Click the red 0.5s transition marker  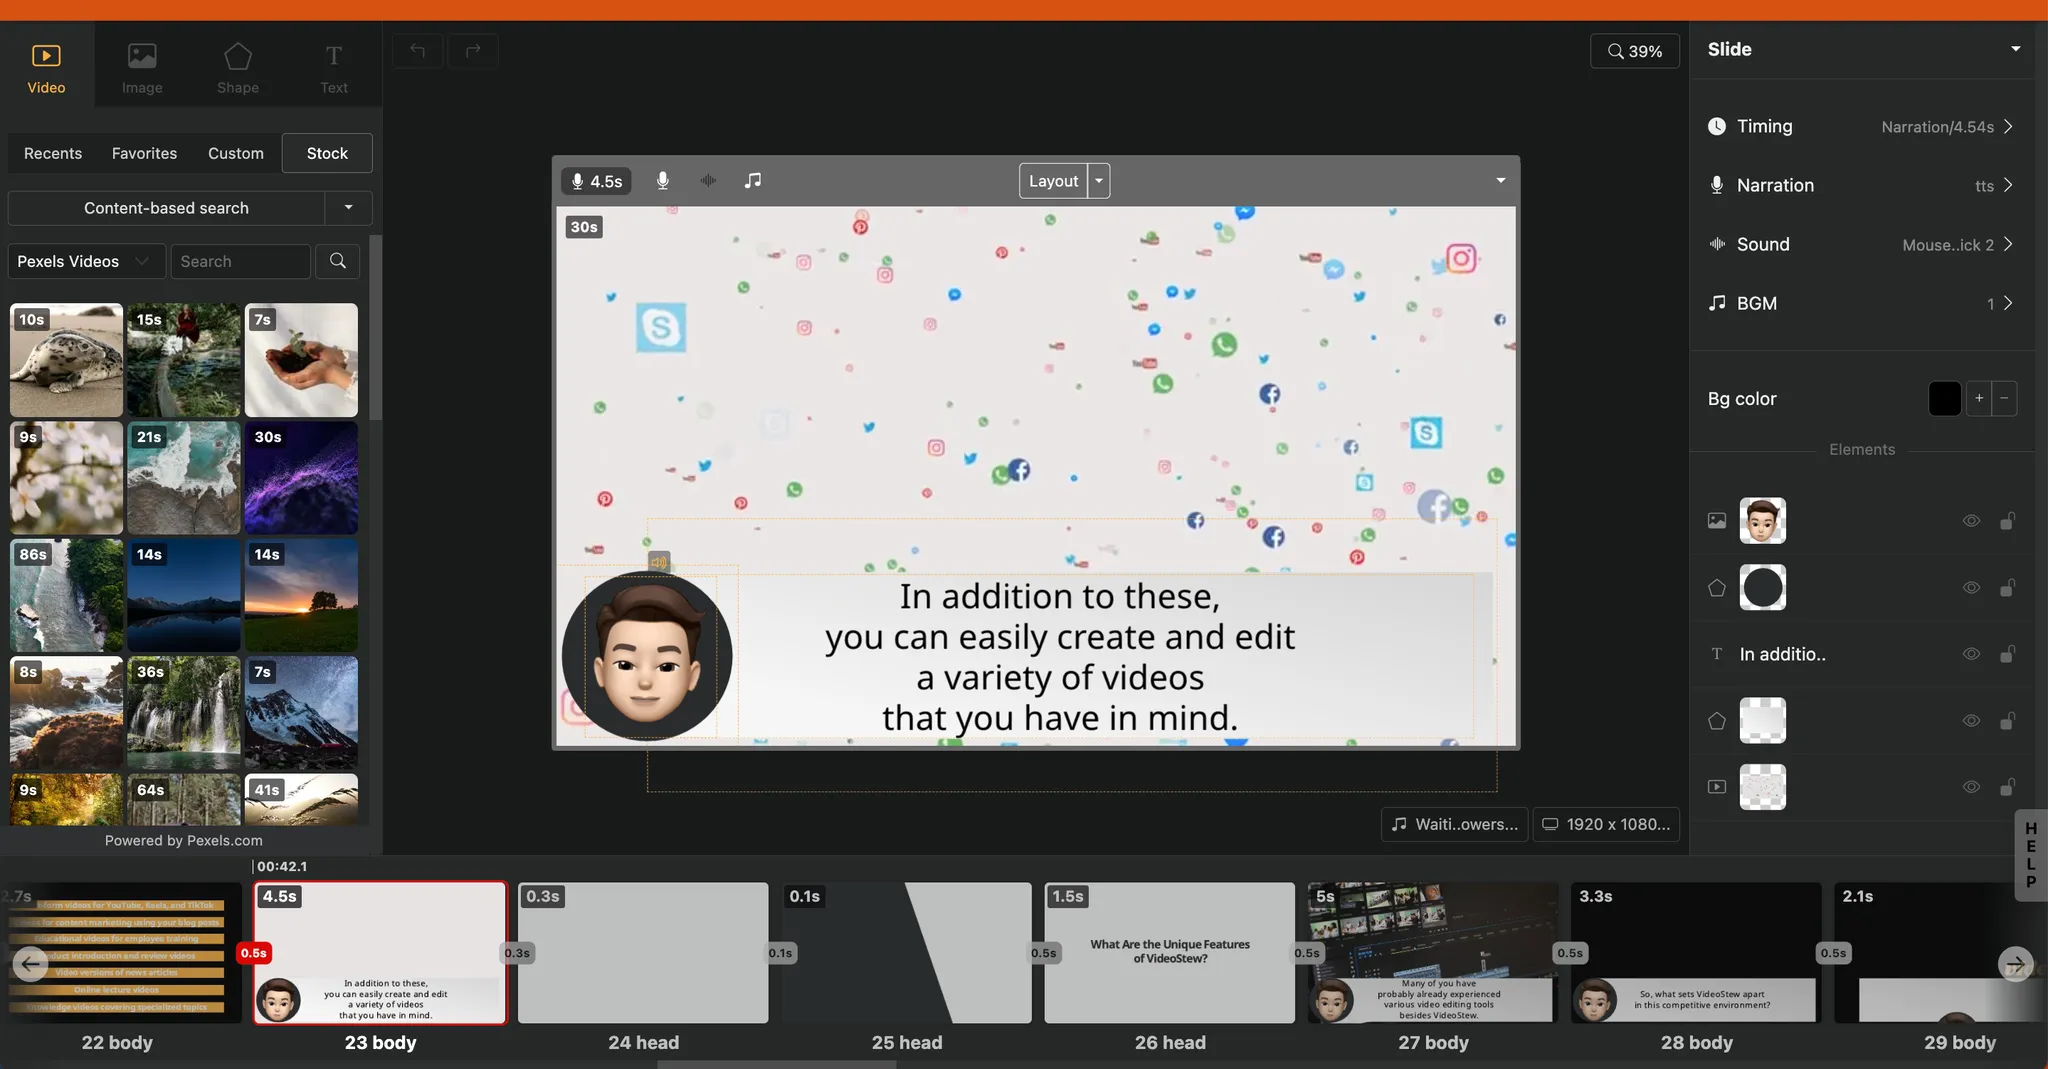(254, 953)
